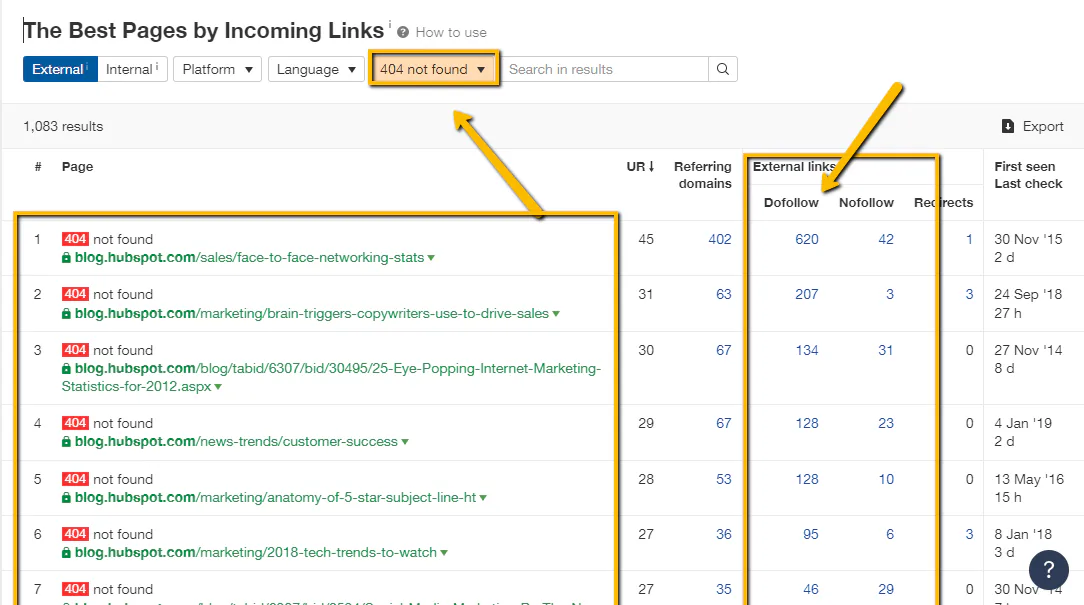Open the Platform dropdown

pos(217,69)
